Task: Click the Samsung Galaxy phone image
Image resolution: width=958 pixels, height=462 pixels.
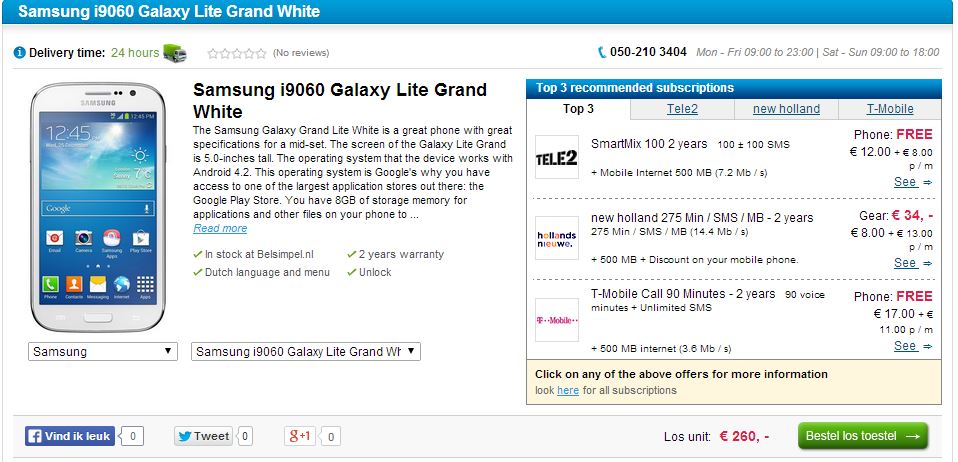Action: click(x=98, y=207)
